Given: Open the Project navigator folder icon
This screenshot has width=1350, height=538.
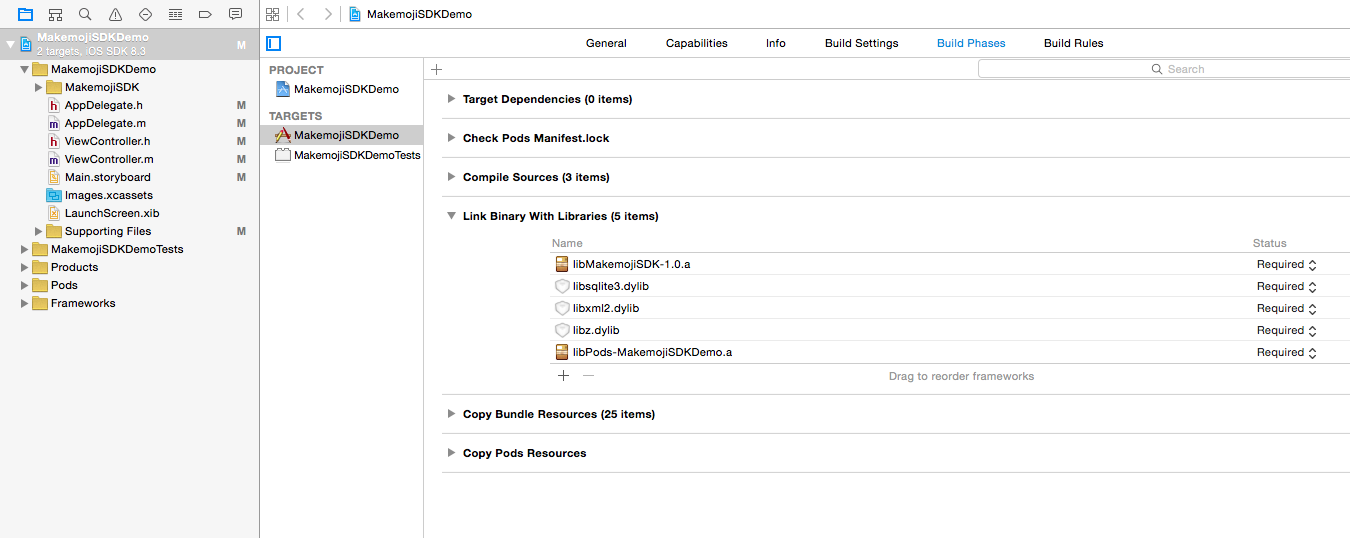Looking at the screenshot, I should coord(25,15).
